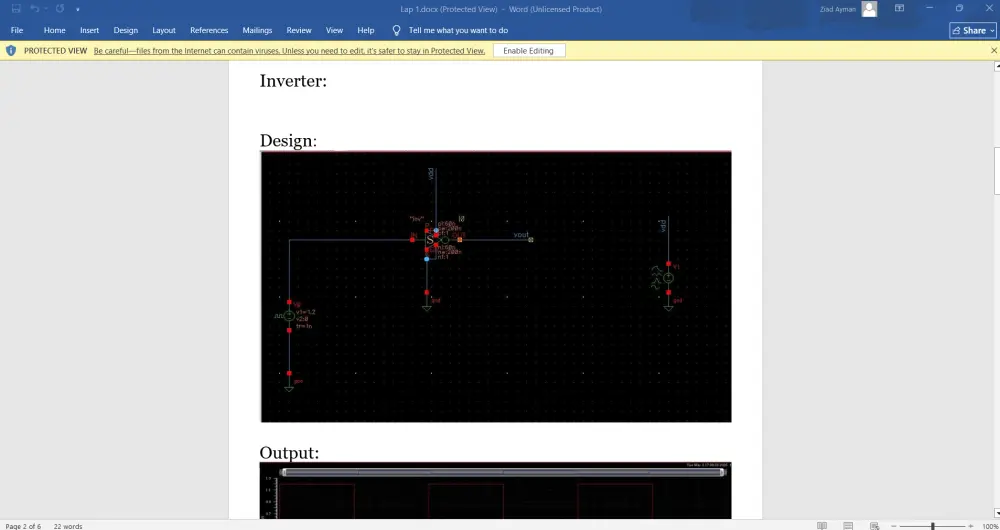Click the Protected View warning message link
The image size is (1000, 530).
pyautogui.click(x=289, y=50)
